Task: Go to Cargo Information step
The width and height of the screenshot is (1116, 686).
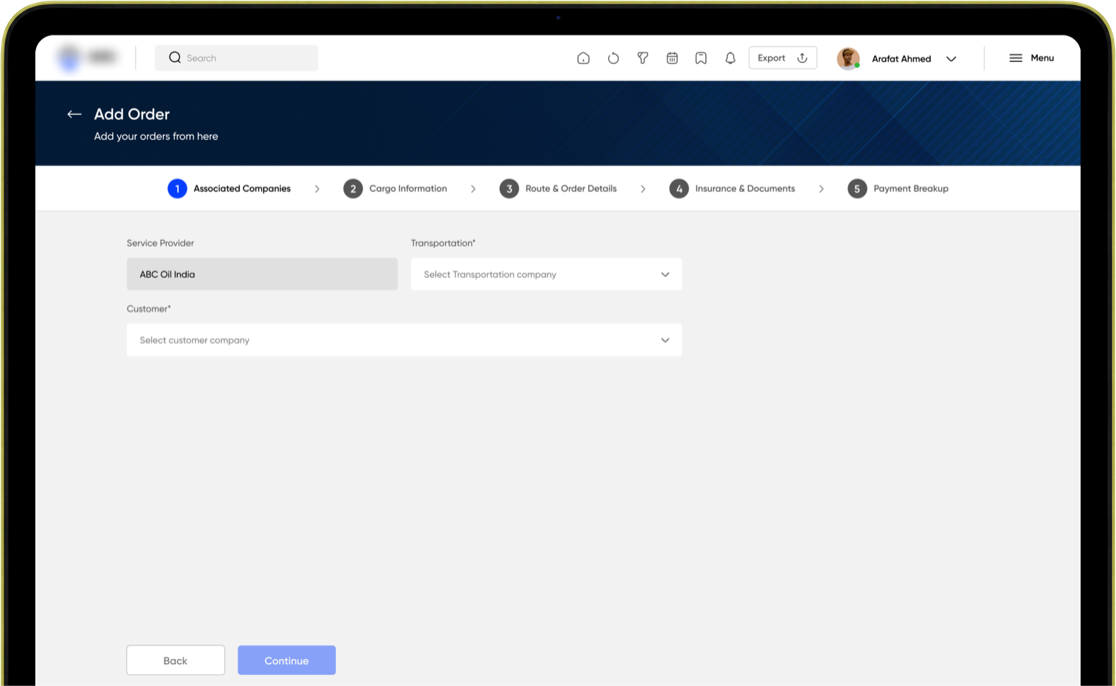Action: coord(395,189)
